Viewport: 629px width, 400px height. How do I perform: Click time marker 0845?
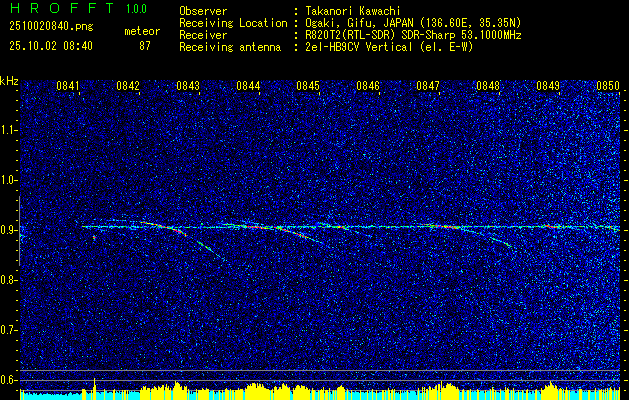[x=308, y=86]
